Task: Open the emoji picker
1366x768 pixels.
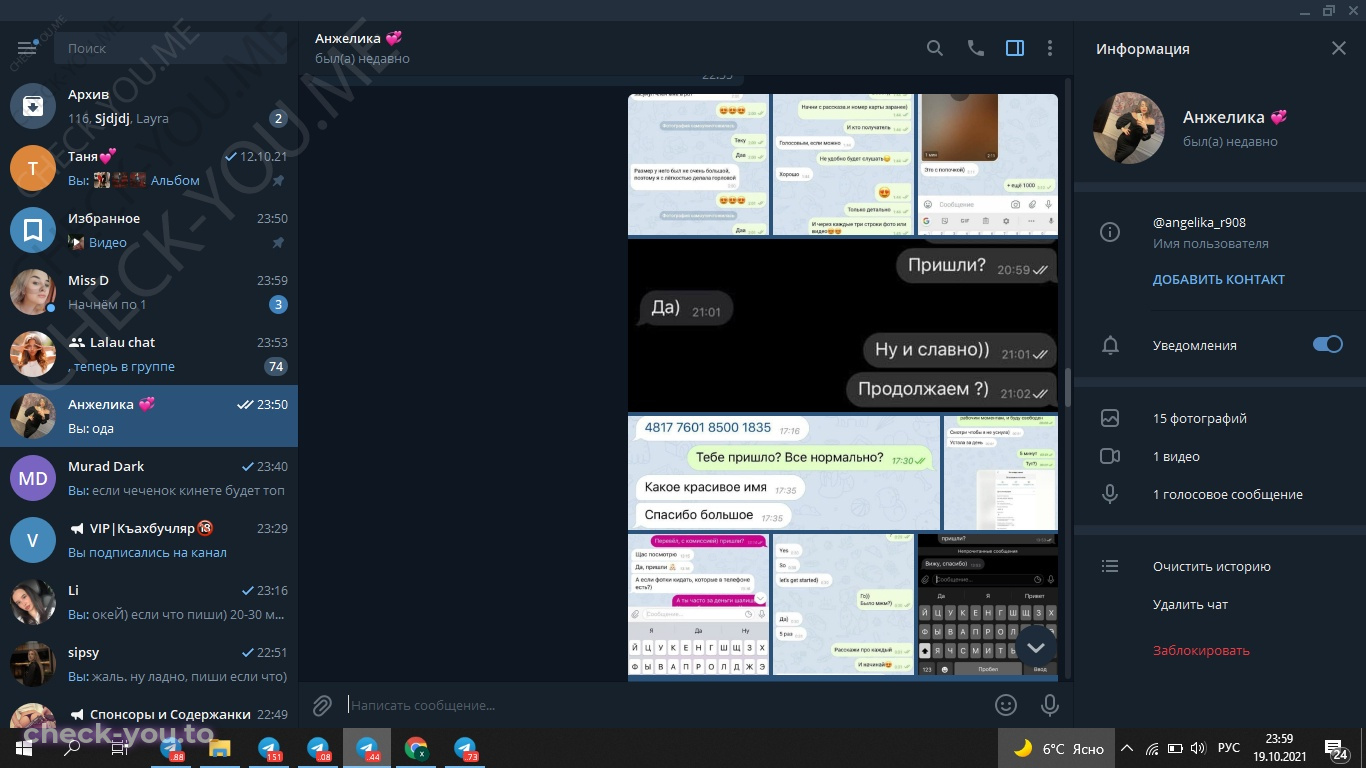Action: point(1006,705)
